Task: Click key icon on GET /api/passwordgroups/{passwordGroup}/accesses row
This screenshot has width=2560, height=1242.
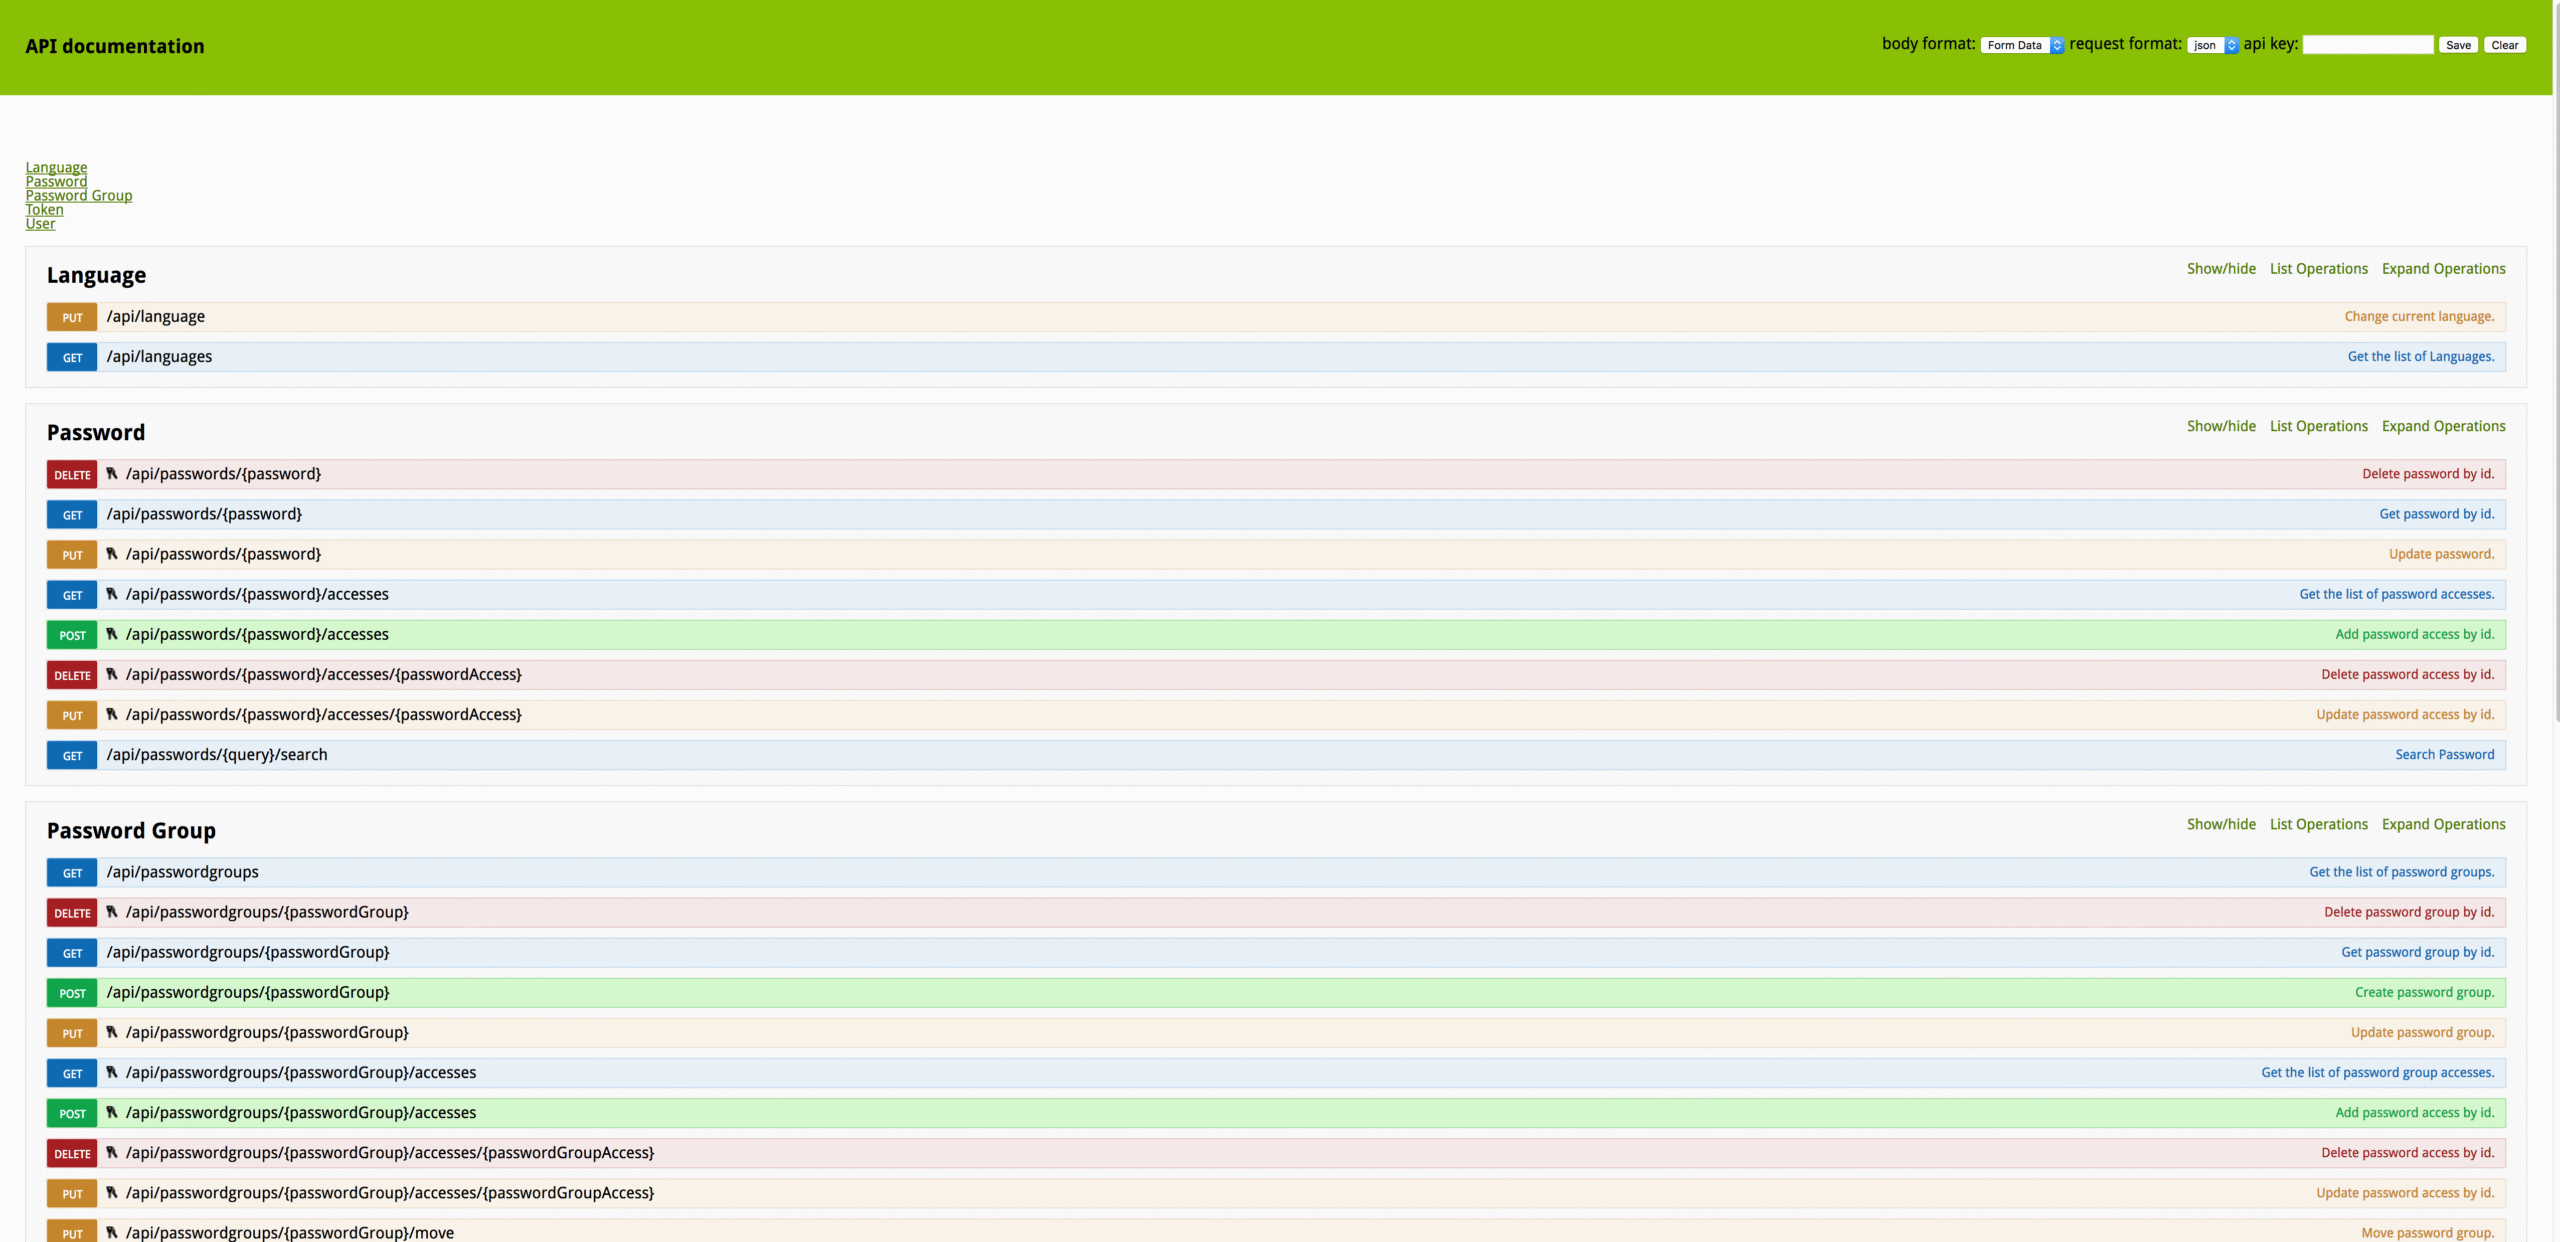Action: (112, 1072)
